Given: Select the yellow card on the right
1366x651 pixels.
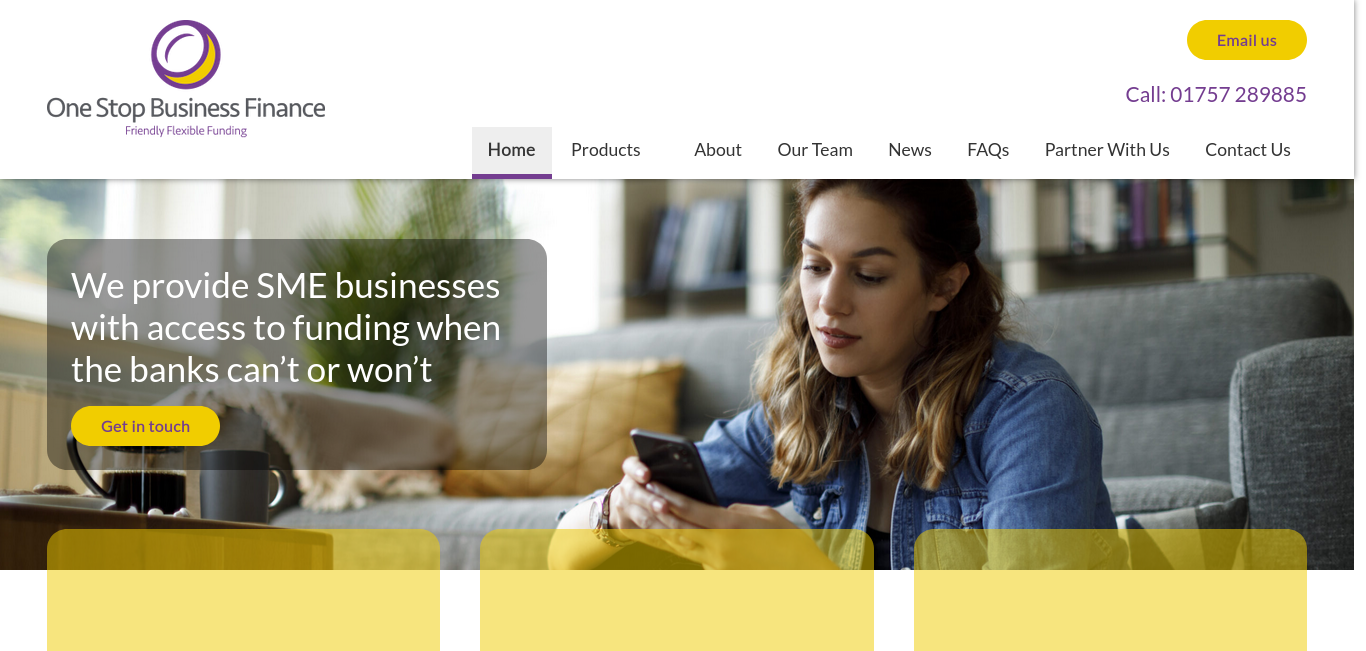Looking at the screenshot, I should click(x=1110, y=590).
